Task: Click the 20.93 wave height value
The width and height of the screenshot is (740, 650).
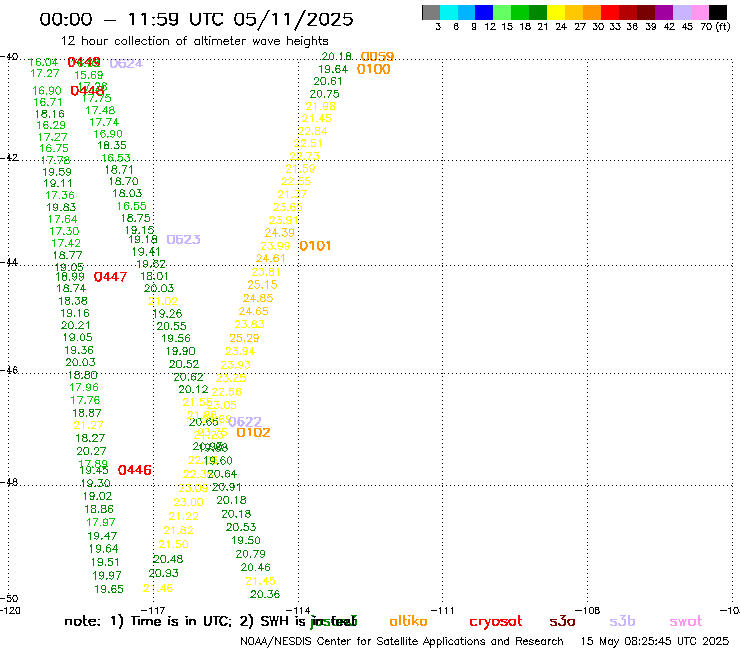Action: click(163, 574)
